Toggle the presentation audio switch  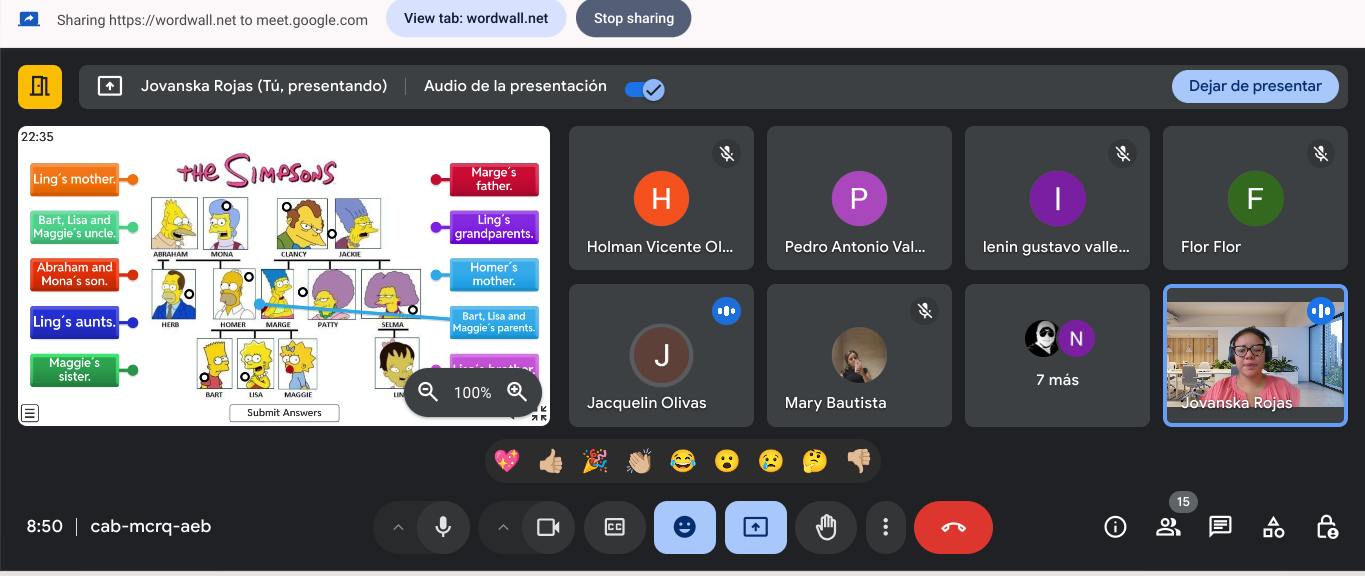coord(644,89)
